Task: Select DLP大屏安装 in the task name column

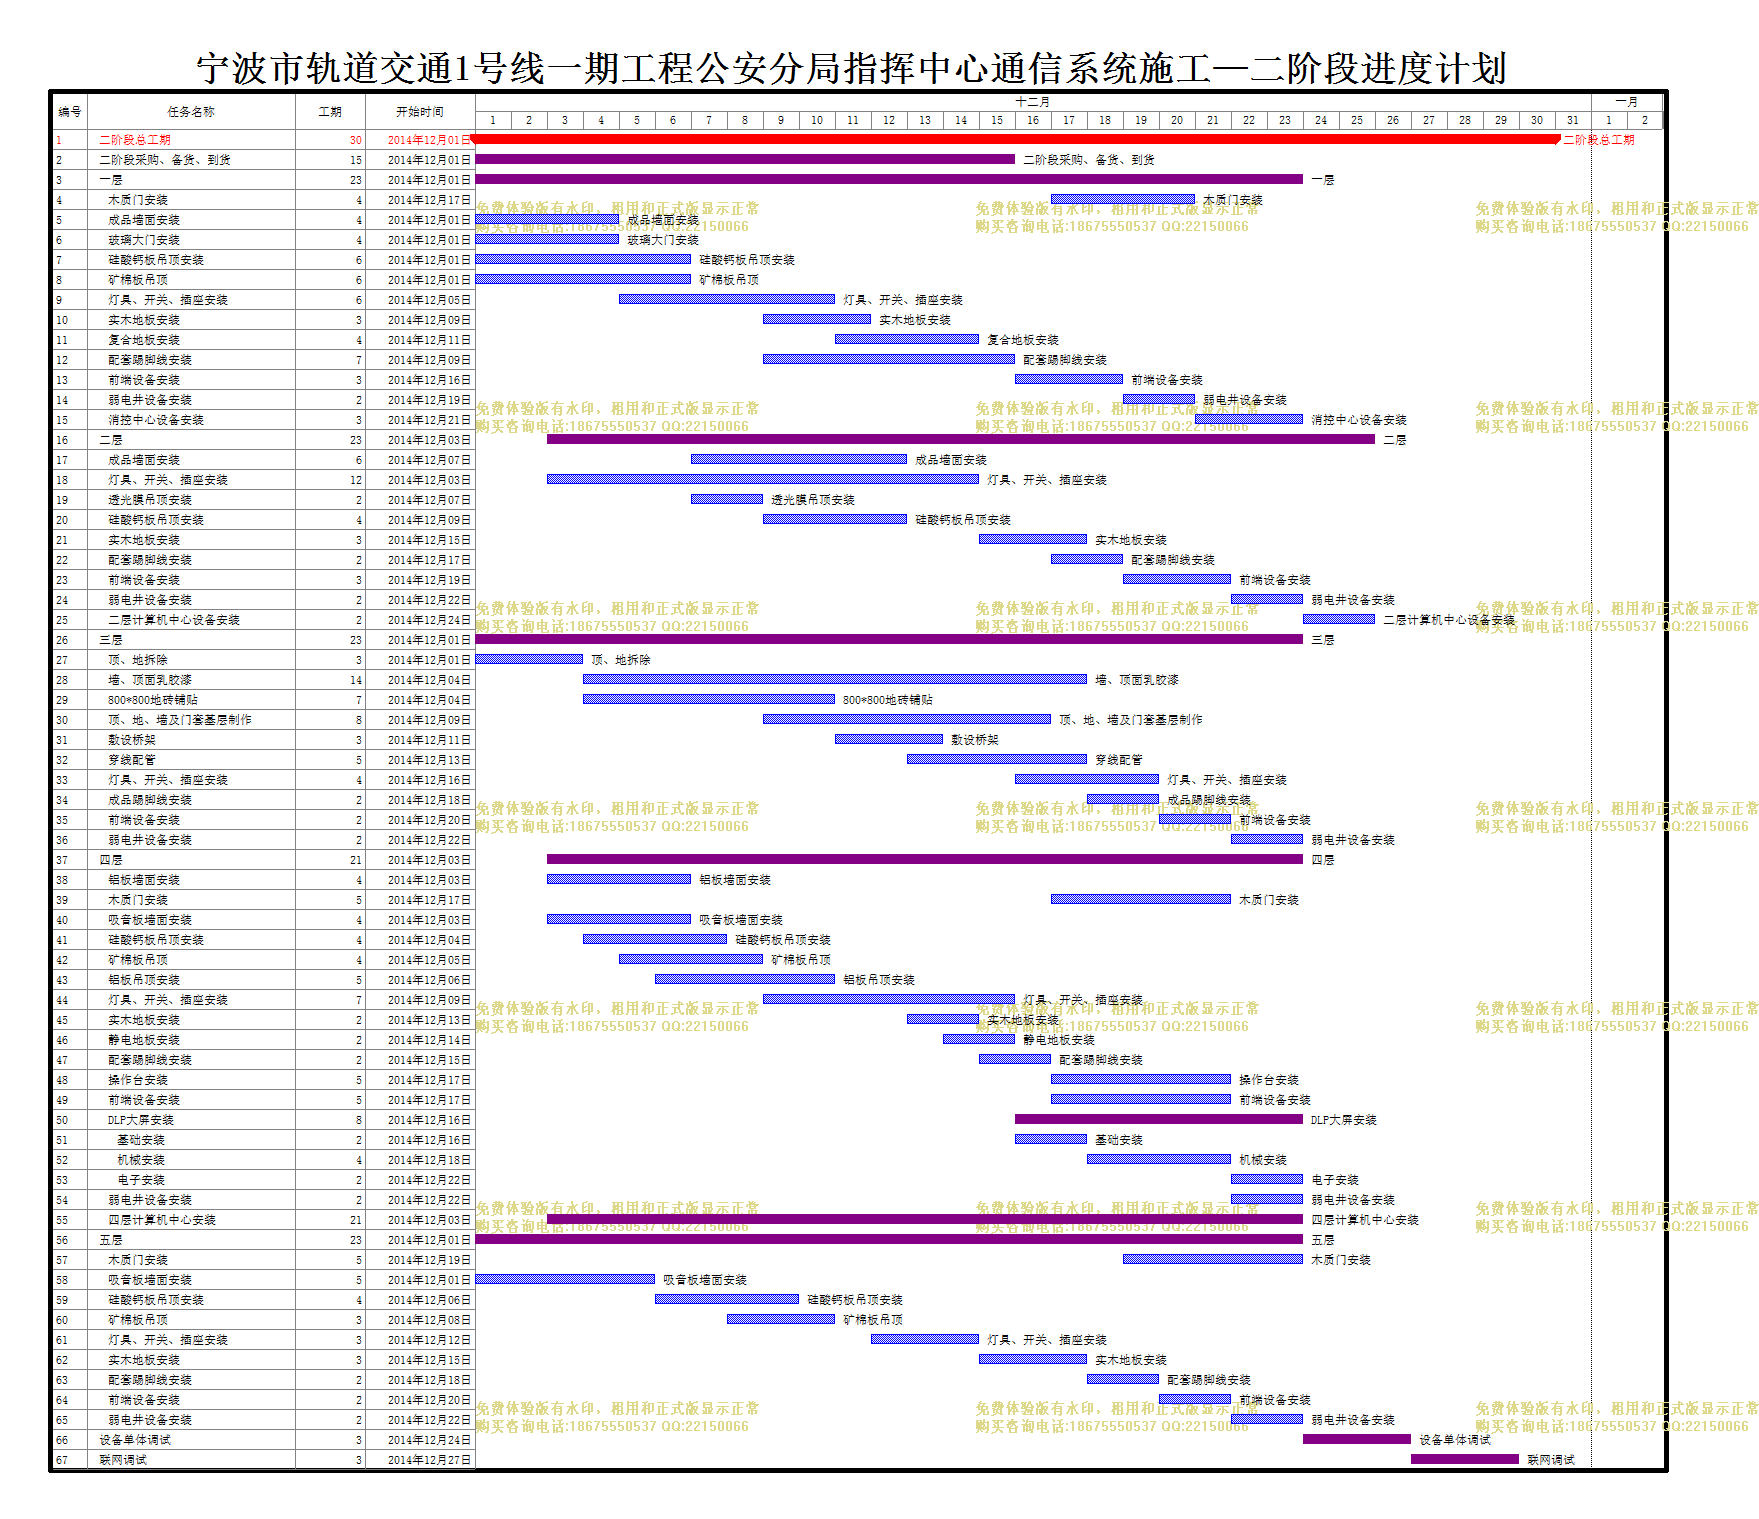Action: click(x=141, y=1120)
